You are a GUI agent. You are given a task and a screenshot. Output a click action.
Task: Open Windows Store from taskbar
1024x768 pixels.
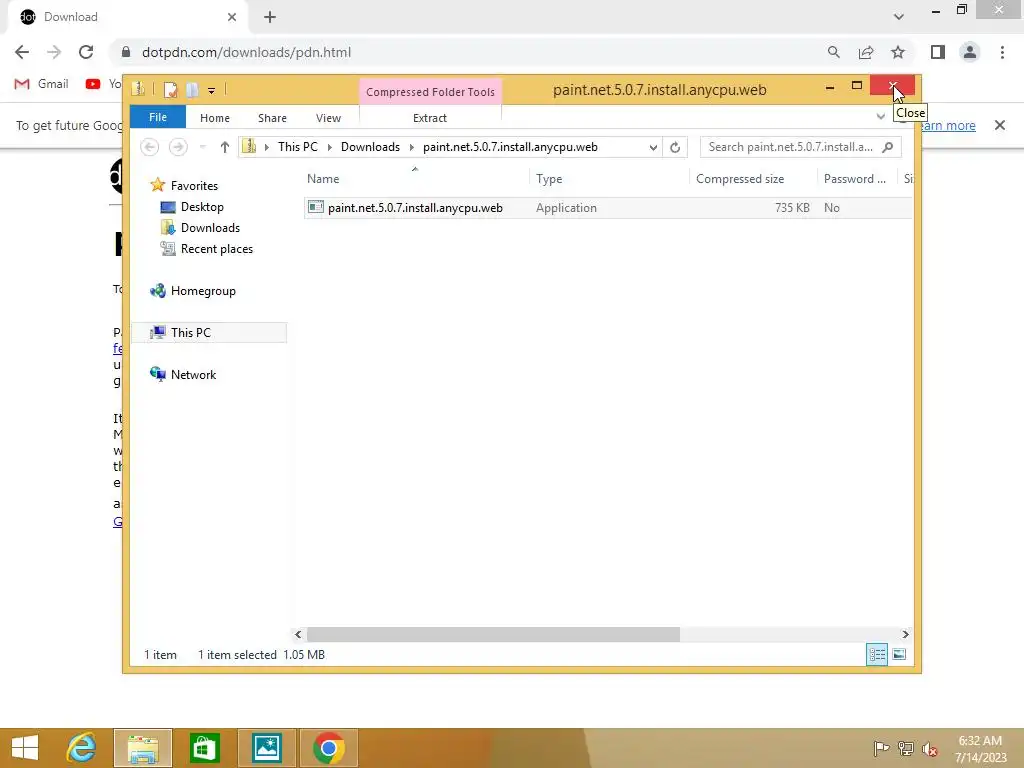[204, 748]
